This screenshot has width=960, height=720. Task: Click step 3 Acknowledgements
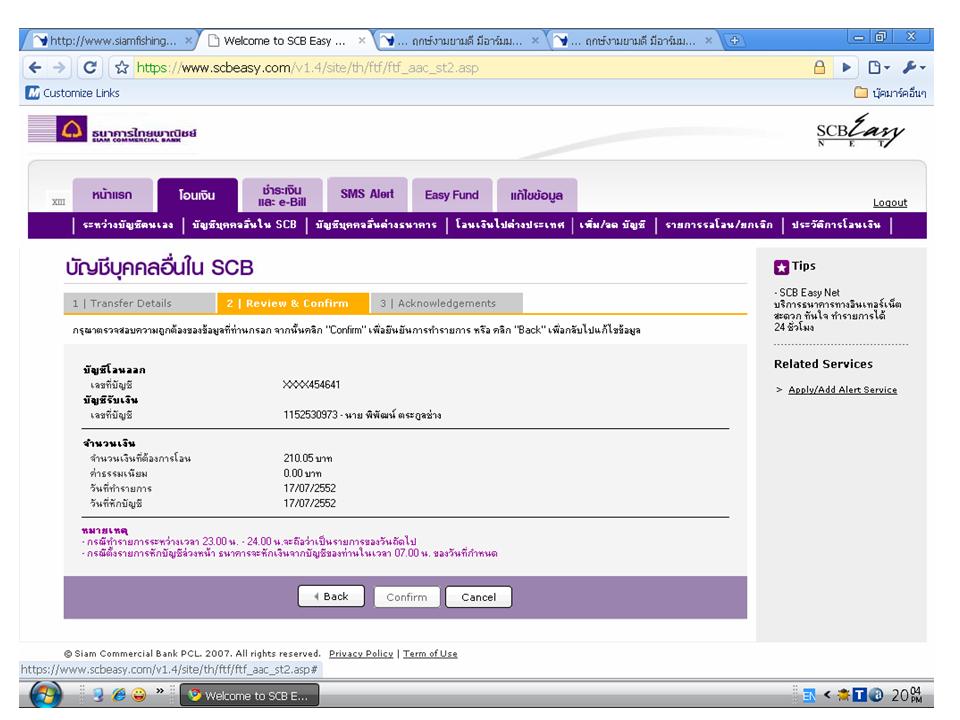click(446, 303)
